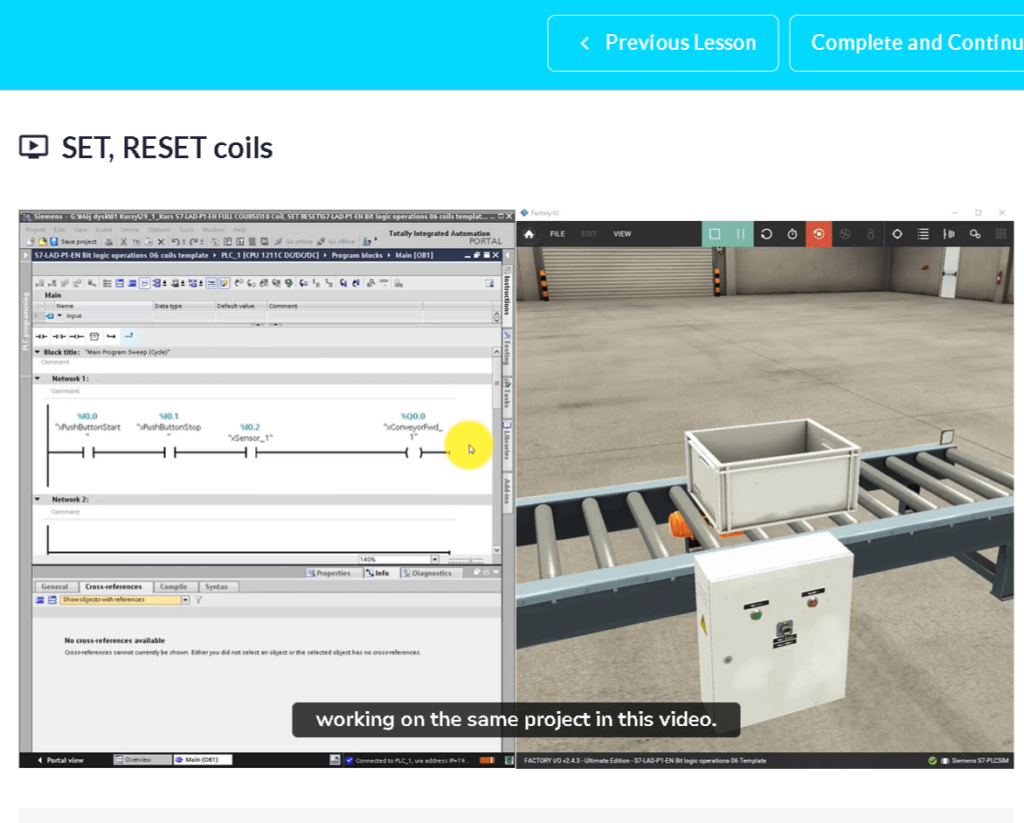The height and width of the screenshot is (823, 1024).
Task: Open the Factory IO time scale stopwatch icon
Action: point(791,234)
